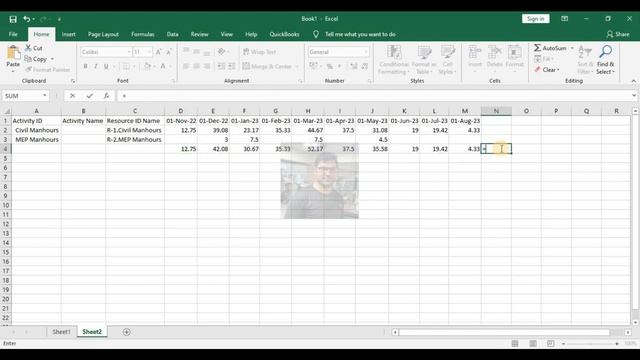Image resolution: width=640 pixels, height=360 pixels.
Task: Click the Format Painter brush
Action: (x=48, y=70)
